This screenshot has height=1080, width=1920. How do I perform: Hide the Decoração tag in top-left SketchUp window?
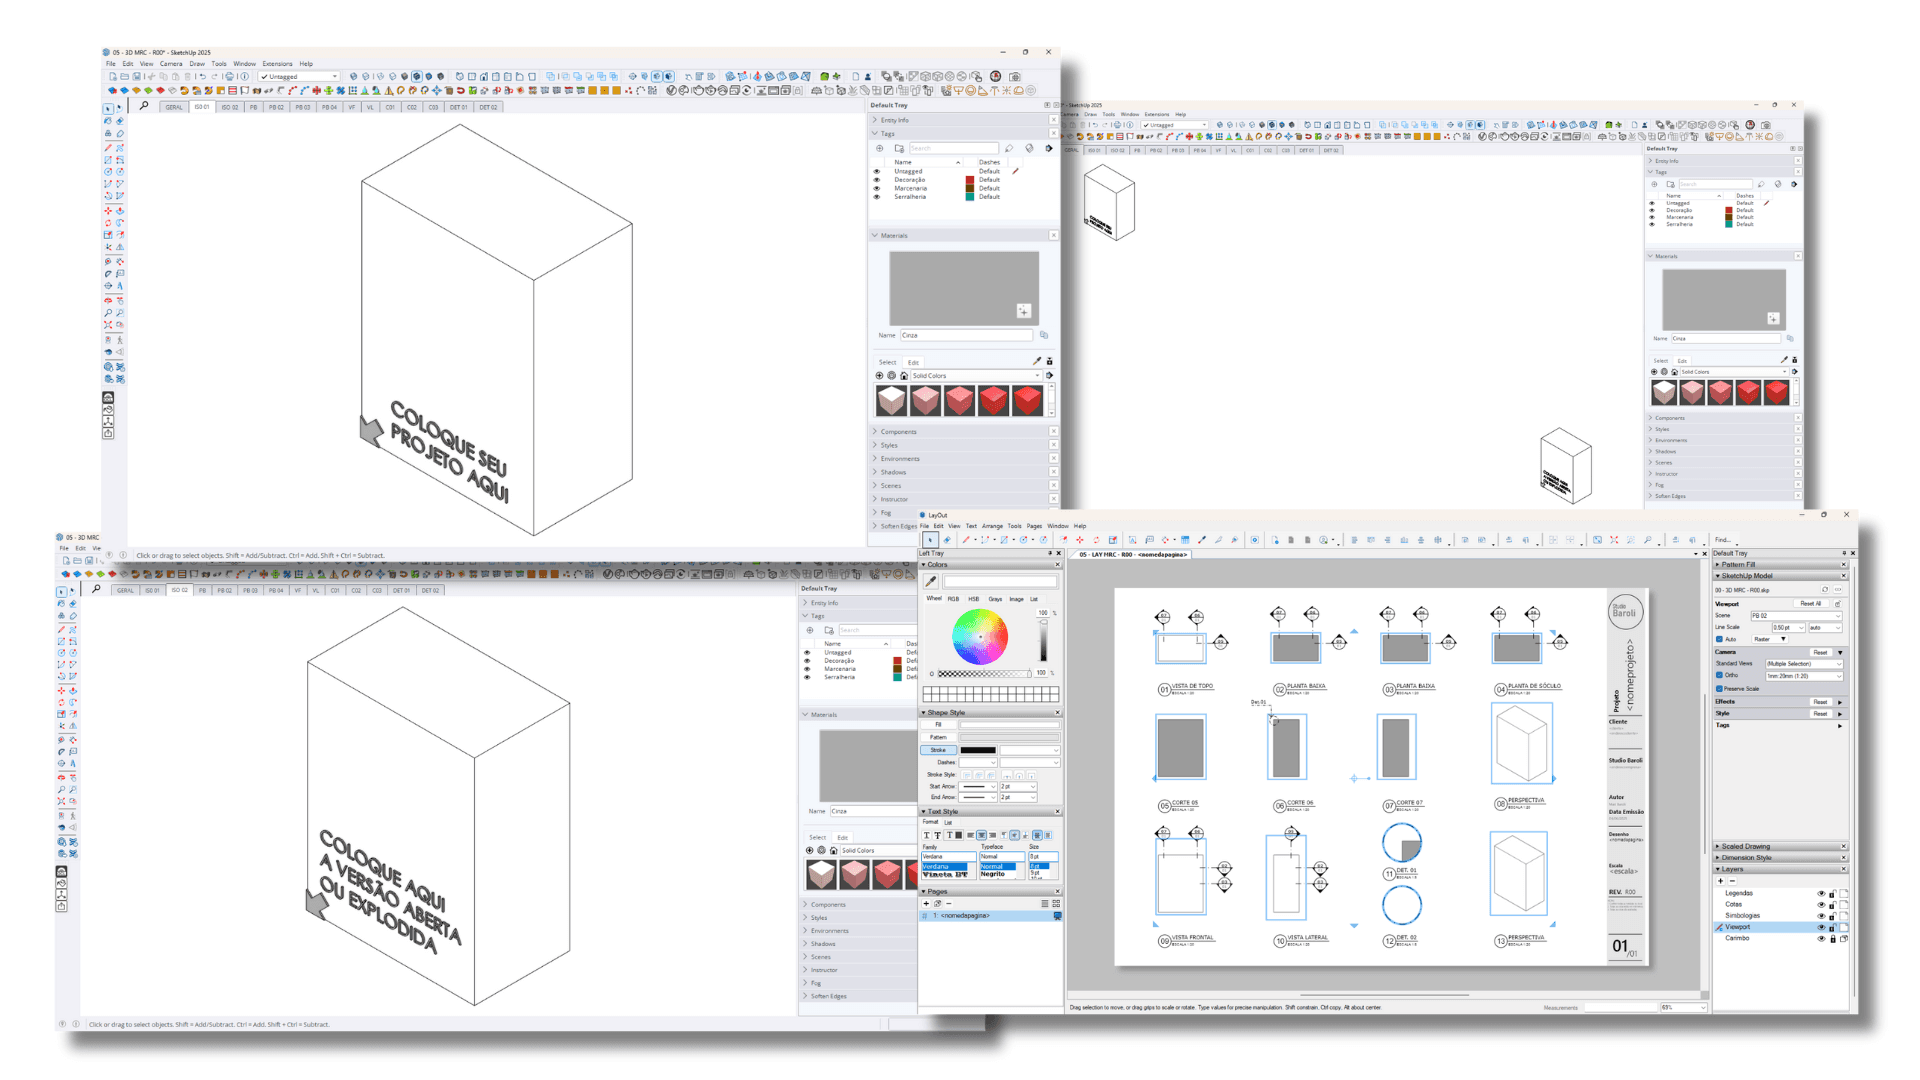tap(877, 180)
